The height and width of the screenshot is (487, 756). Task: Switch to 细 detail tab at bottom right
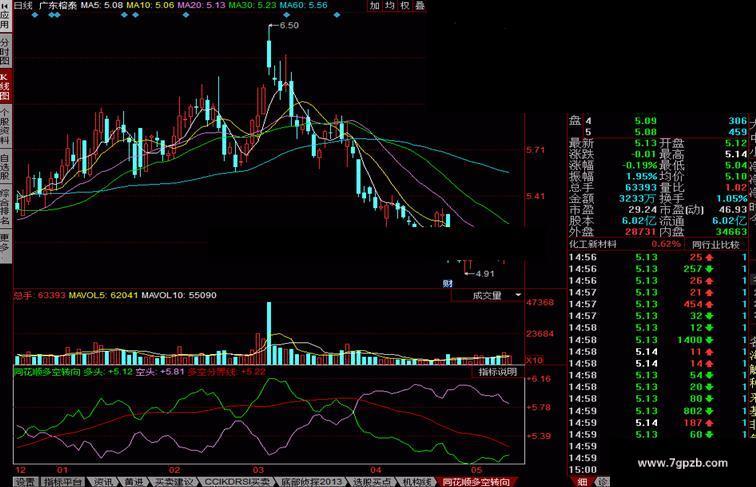[x=582, y=482]
